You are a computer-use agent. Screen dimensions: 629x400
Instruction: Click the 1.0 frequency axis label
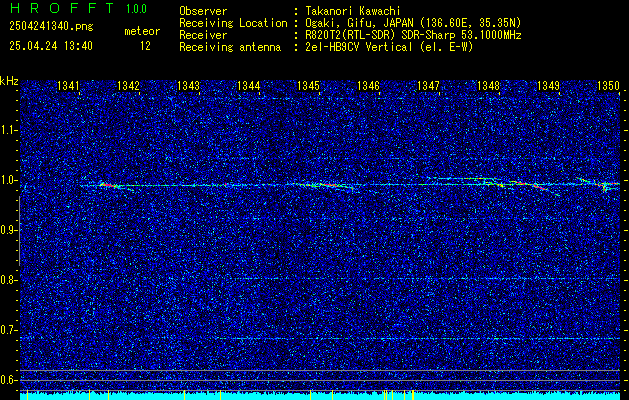pos(9,180)
